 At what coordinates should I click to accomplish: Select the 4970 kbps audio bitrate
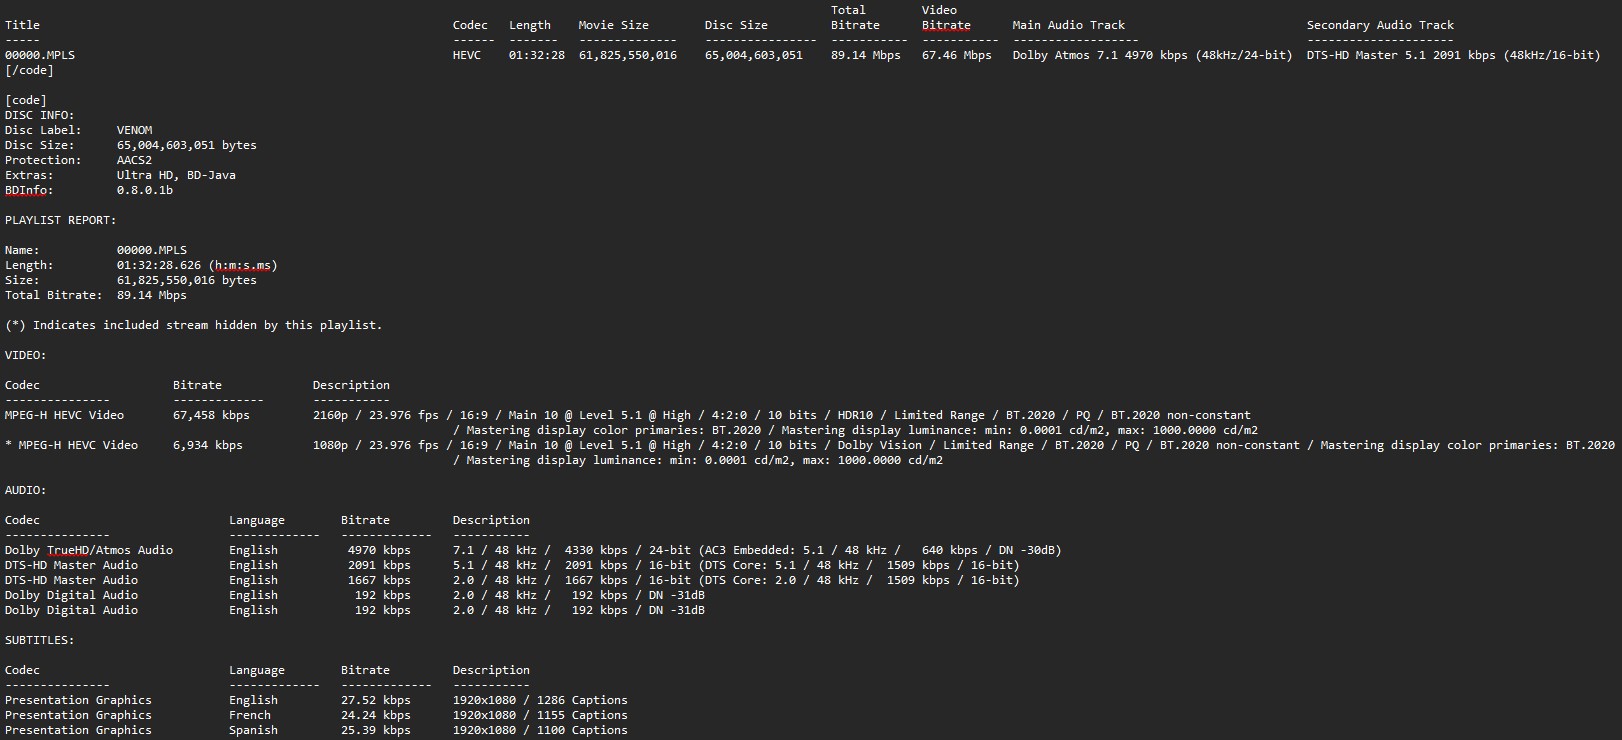click(x=379, y=550)
